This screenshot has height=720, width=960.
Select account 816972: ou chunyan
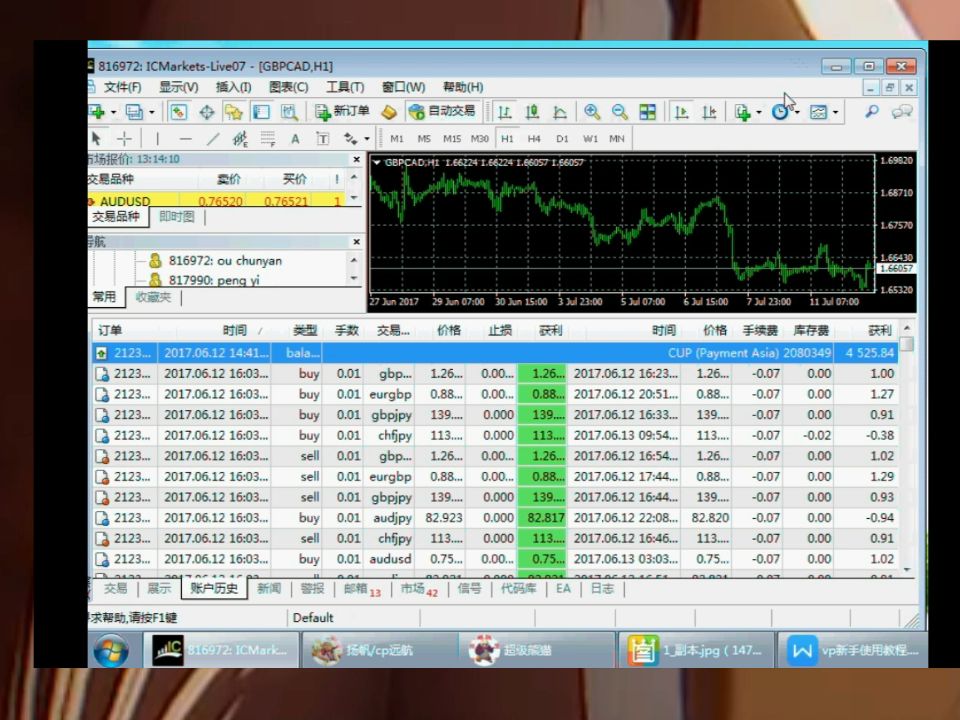pyautogui.click(x=225, y=260)
